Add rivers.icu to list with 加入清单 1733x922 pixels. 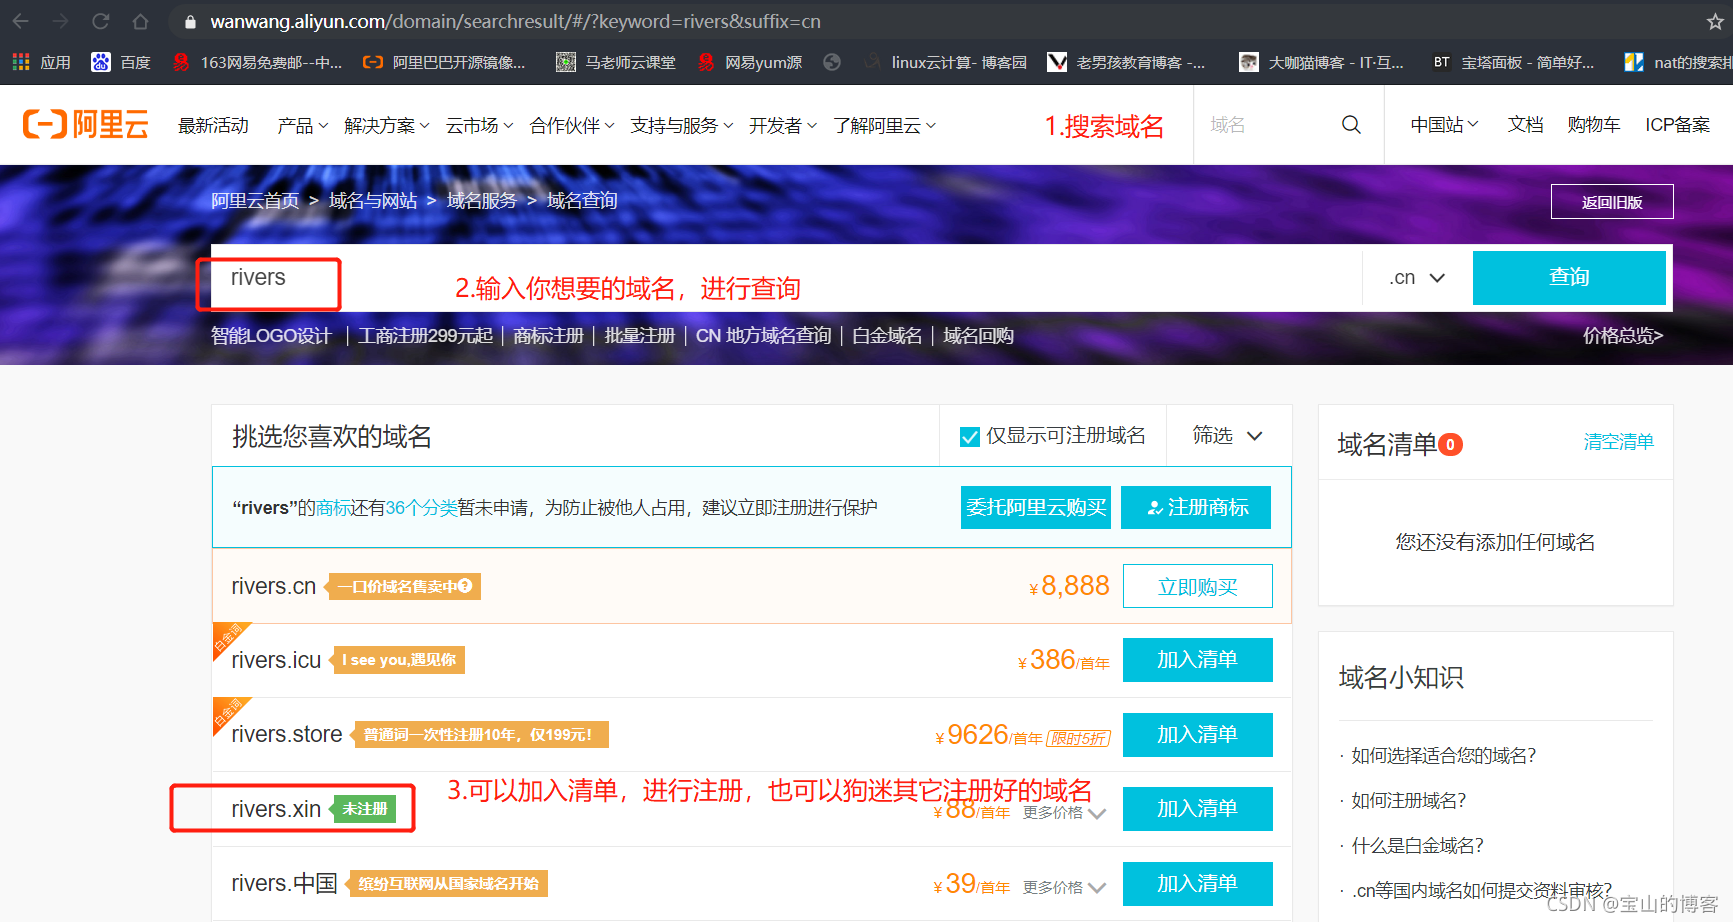tap(1197, 660)
